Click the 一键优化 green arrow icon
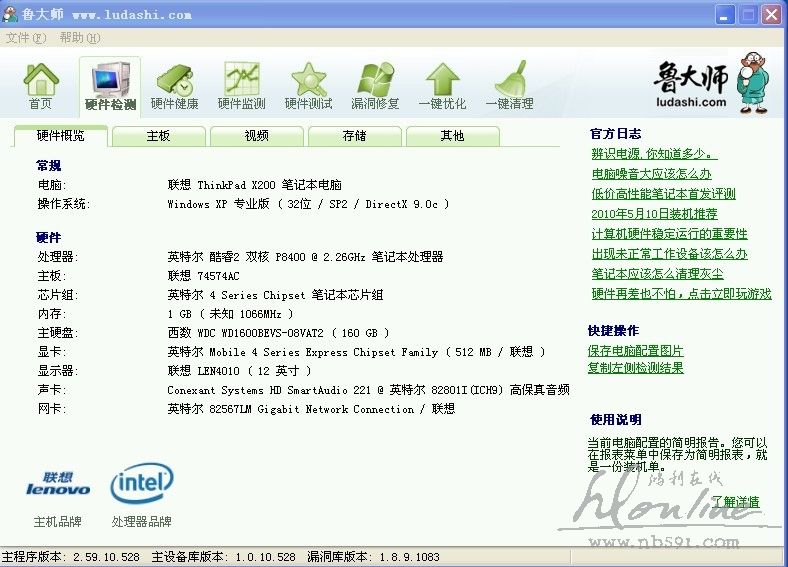 coord(442,80)
